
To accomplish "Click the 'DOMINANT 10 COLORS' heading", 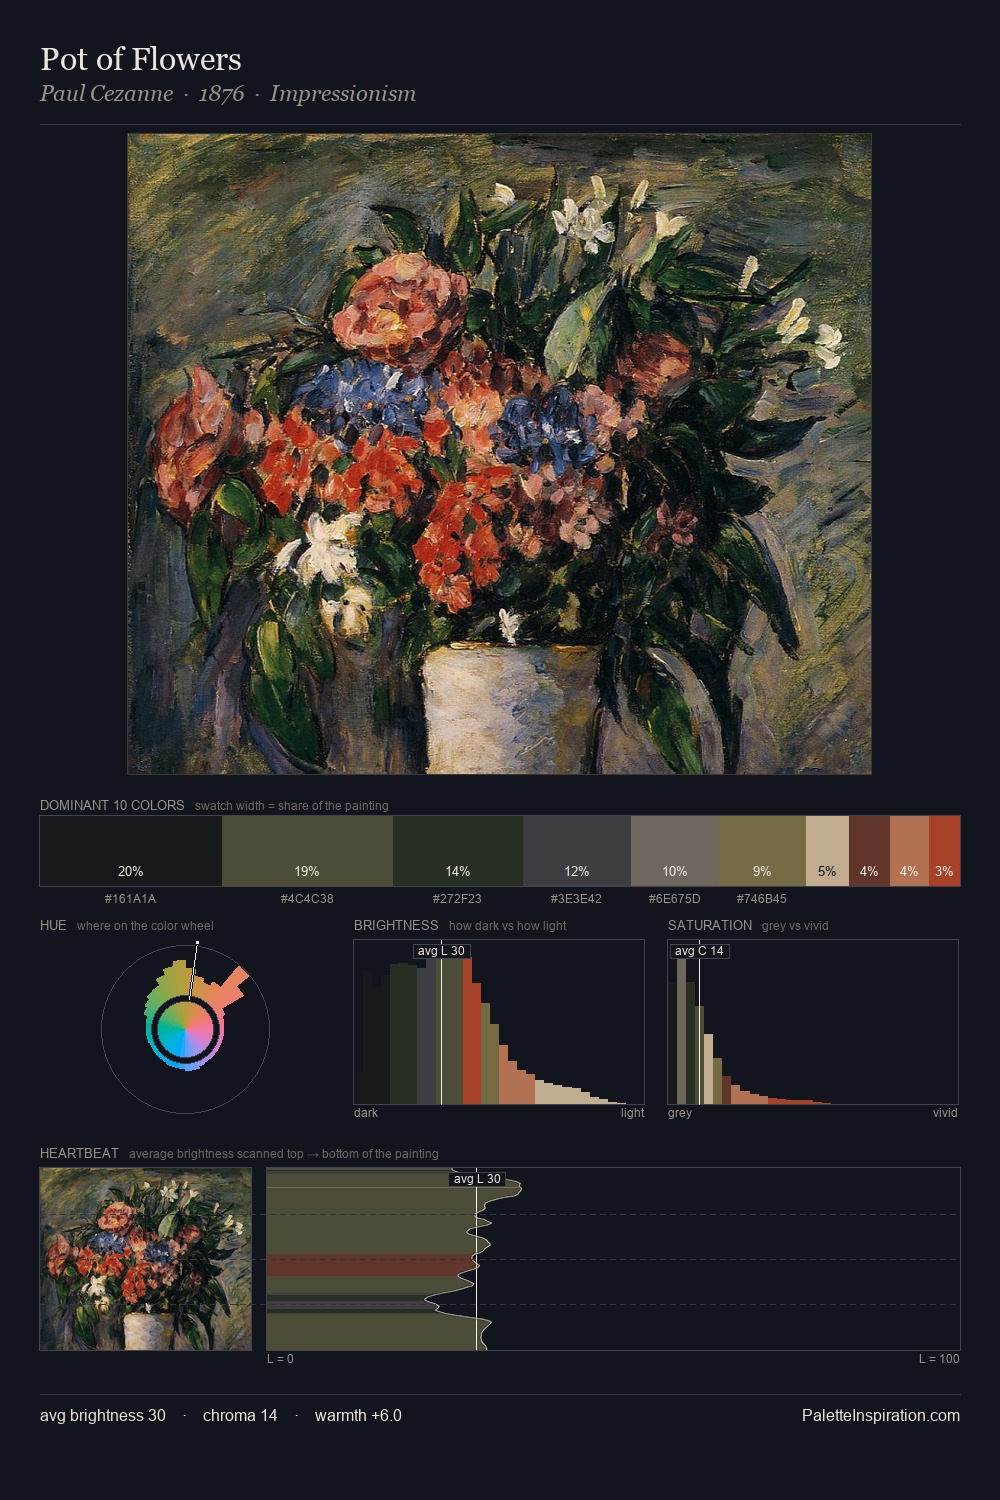I will (112, 805).
